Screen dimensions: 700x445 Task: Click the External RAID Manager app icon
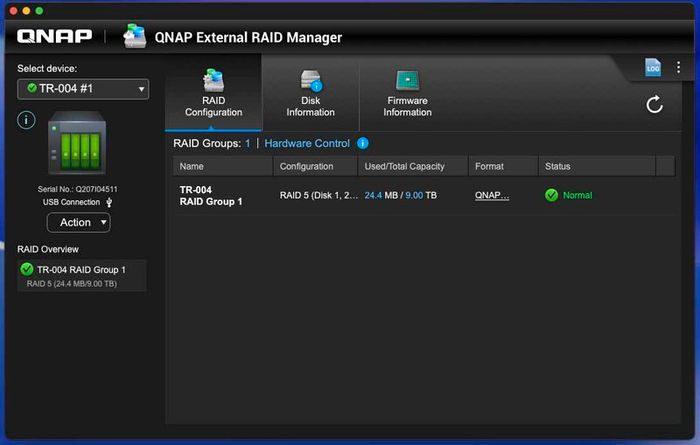[134, 36]
